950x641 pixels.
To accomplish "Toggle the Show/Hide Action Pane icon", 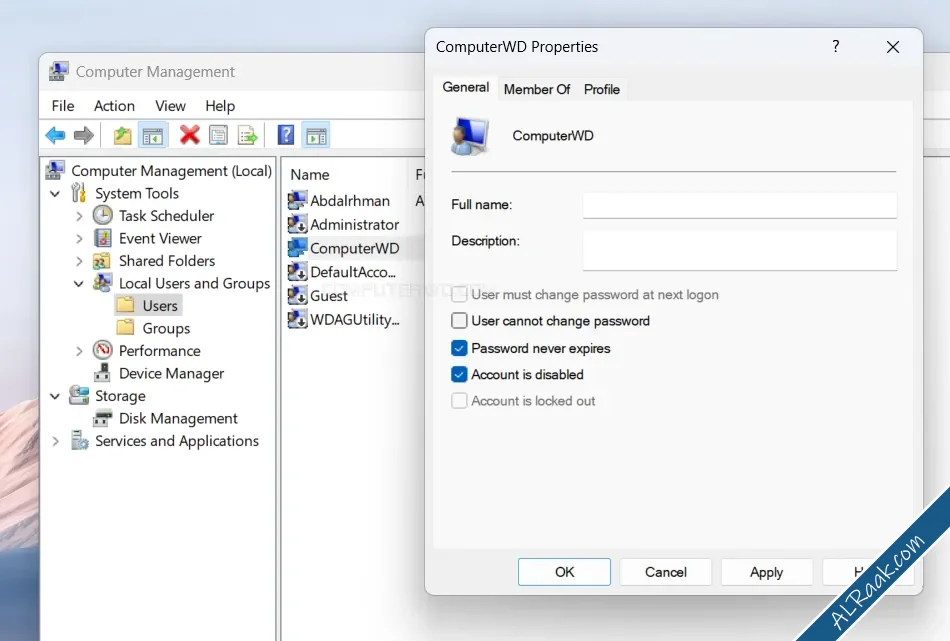I will [x=316, y=136].
